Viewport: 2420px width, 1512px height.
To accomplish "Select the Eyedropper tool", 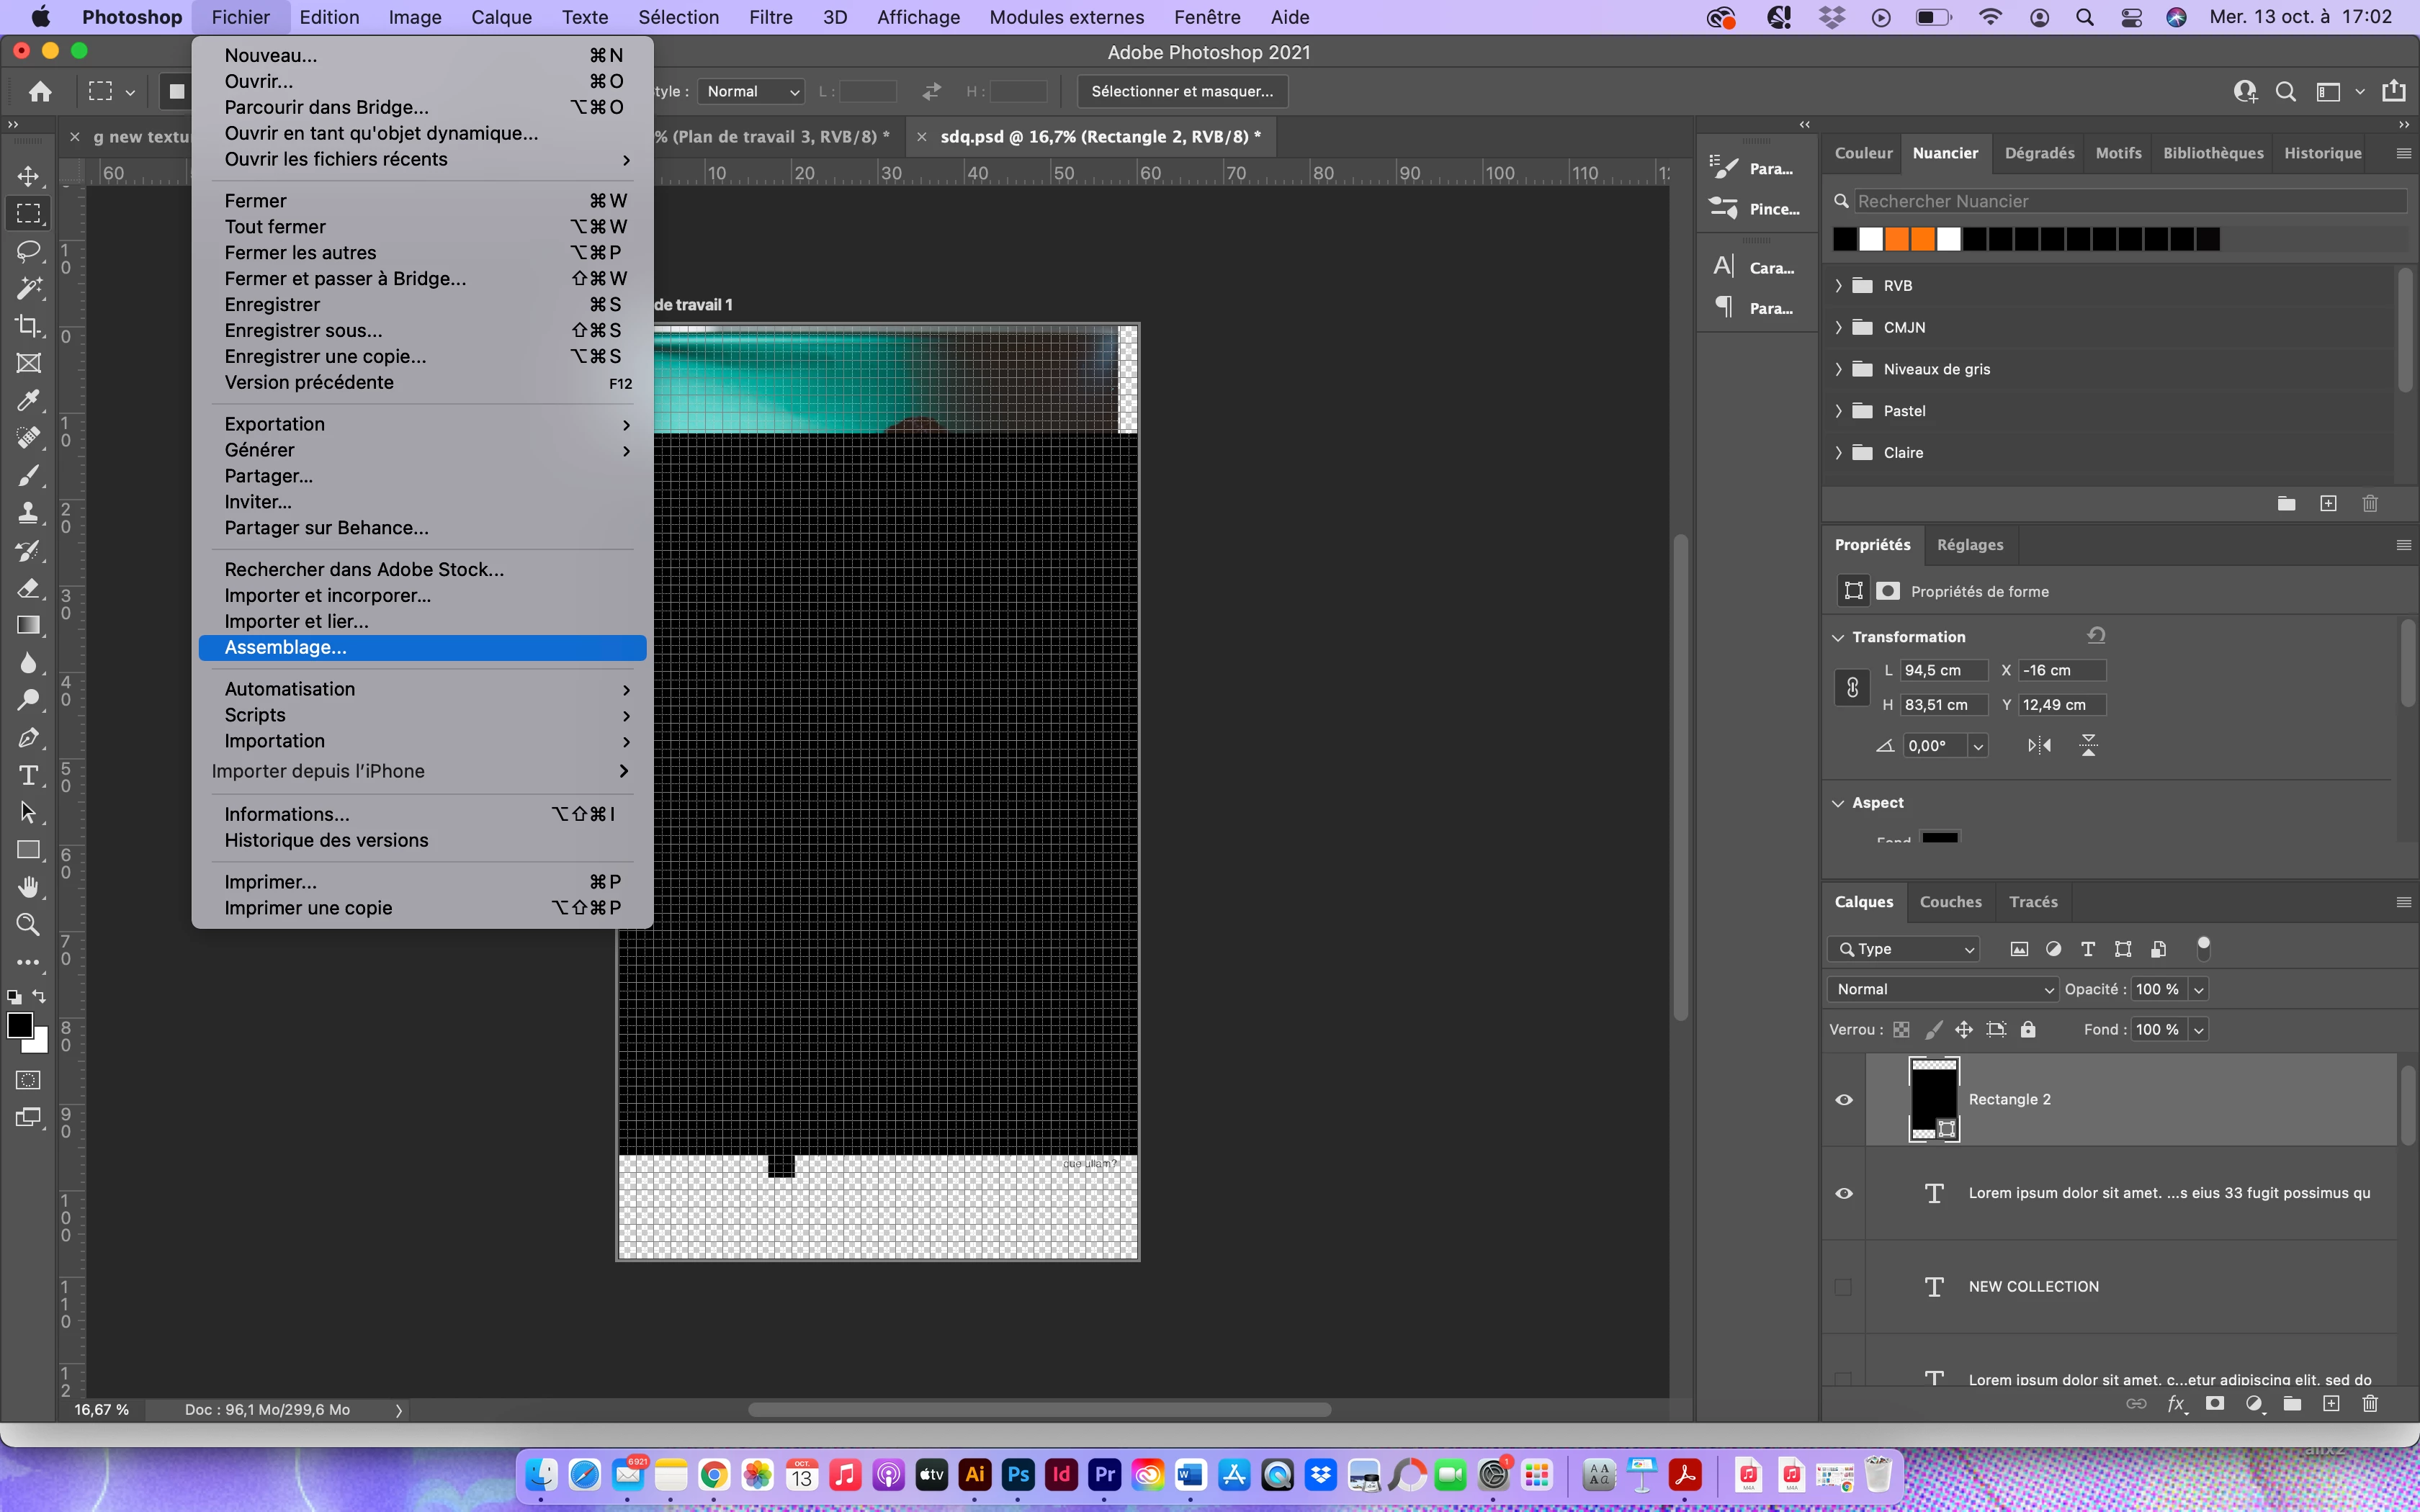I will click(28, 401).
